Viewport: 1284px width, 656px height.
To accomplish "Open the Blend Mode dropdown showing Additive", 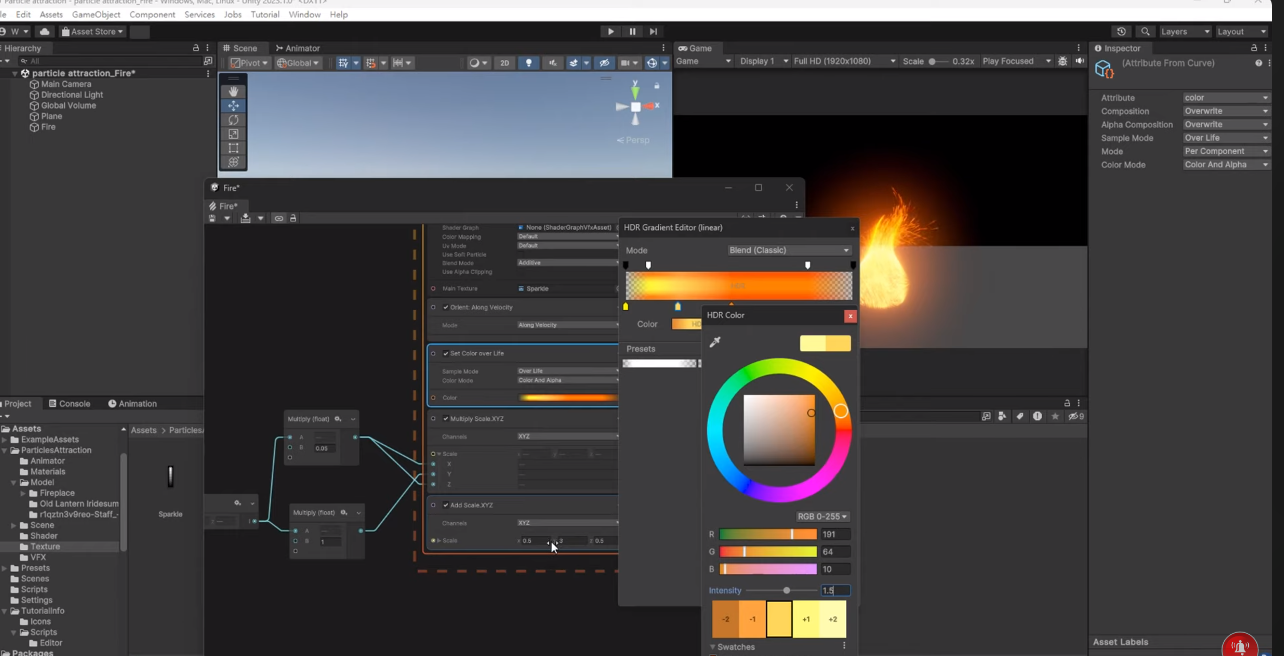I will (567, 263).
